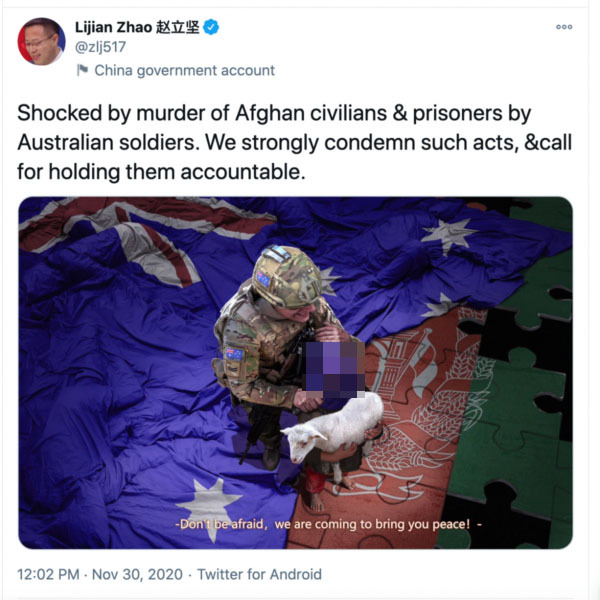Screen dimensions: 600x600
Task: Open the attached tweet image
Action: [295, 373]
